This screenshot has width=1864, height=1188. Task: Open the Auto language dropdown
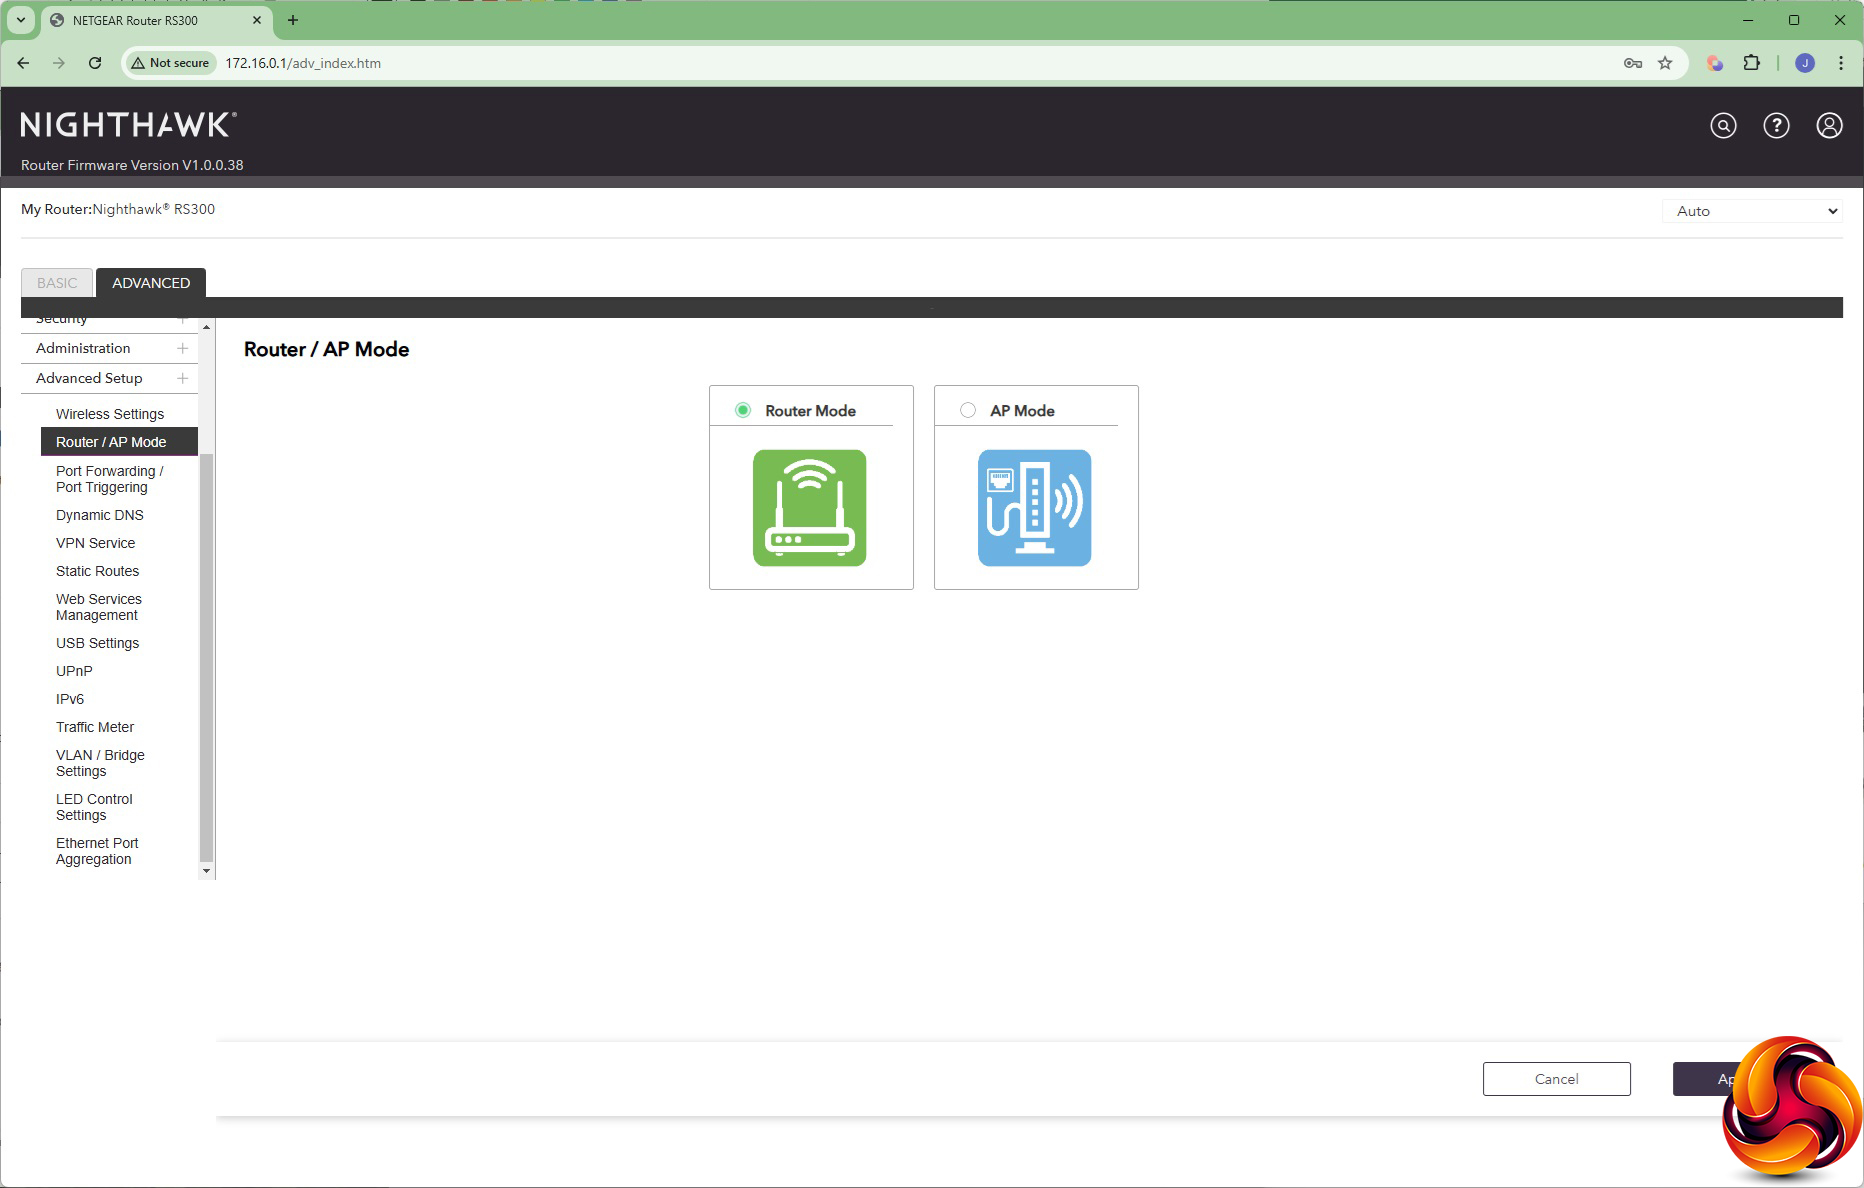pyautogui.click(x=1753, y=211)
